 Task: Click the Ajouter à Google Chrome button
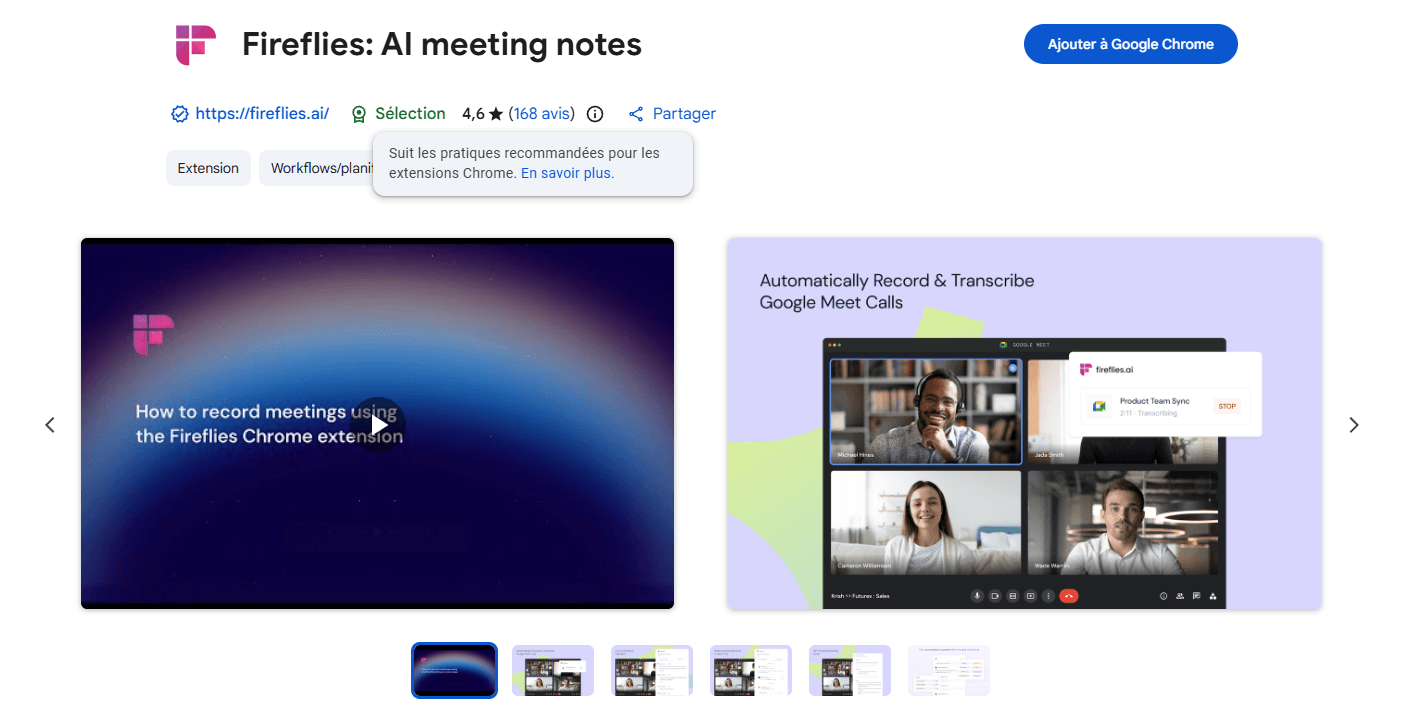click(x=1130, y=44)
